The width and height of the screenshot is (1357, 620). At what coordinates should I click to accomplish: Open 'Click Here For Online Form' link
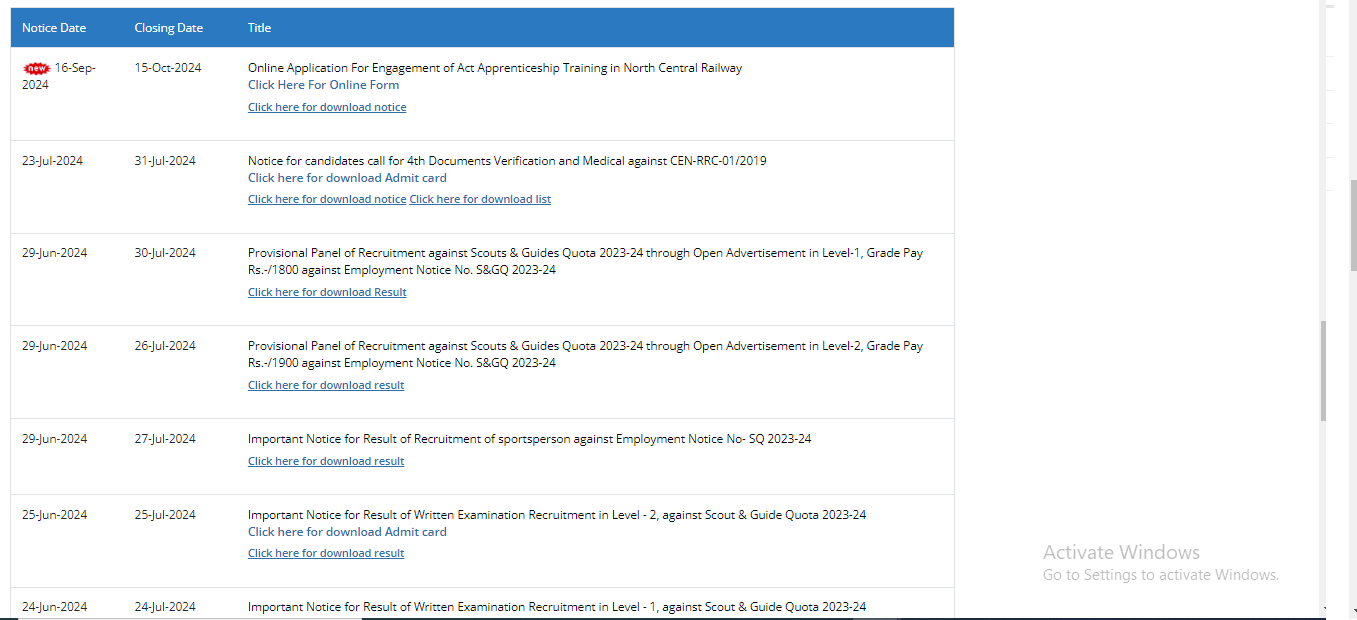(323, 85)
